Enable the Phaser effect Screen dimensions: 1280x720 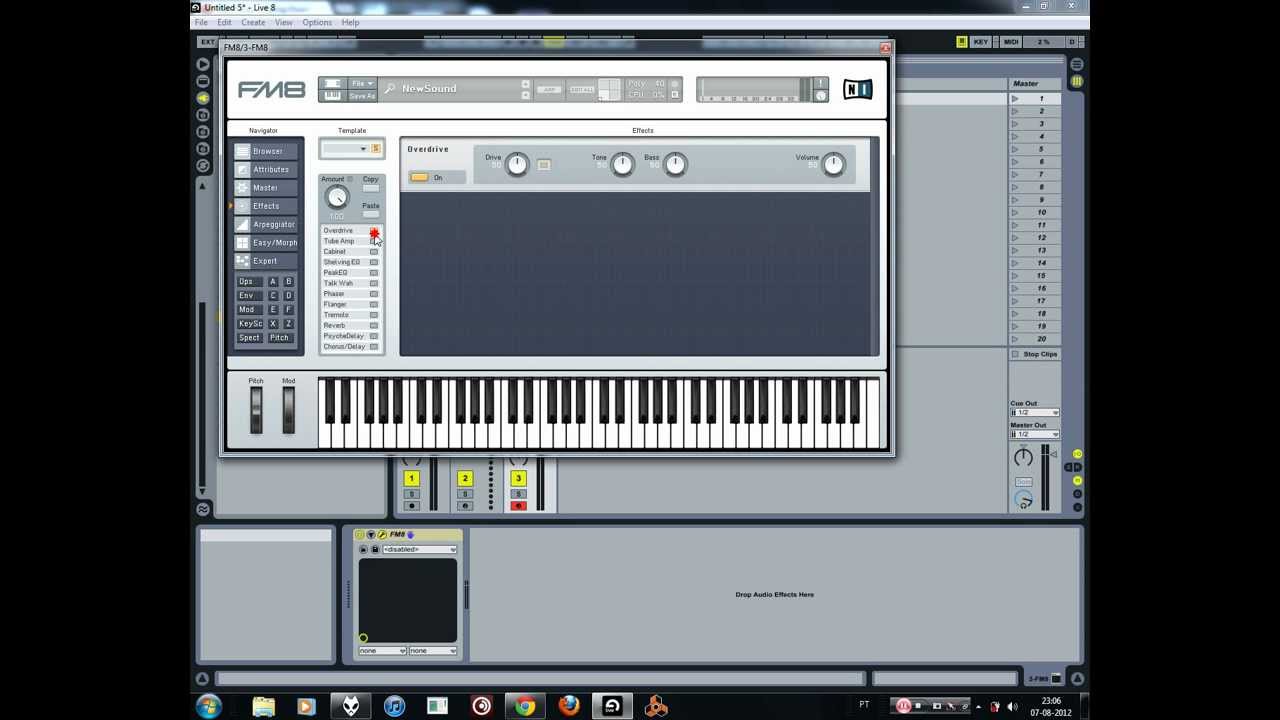(x=374, y=294)
